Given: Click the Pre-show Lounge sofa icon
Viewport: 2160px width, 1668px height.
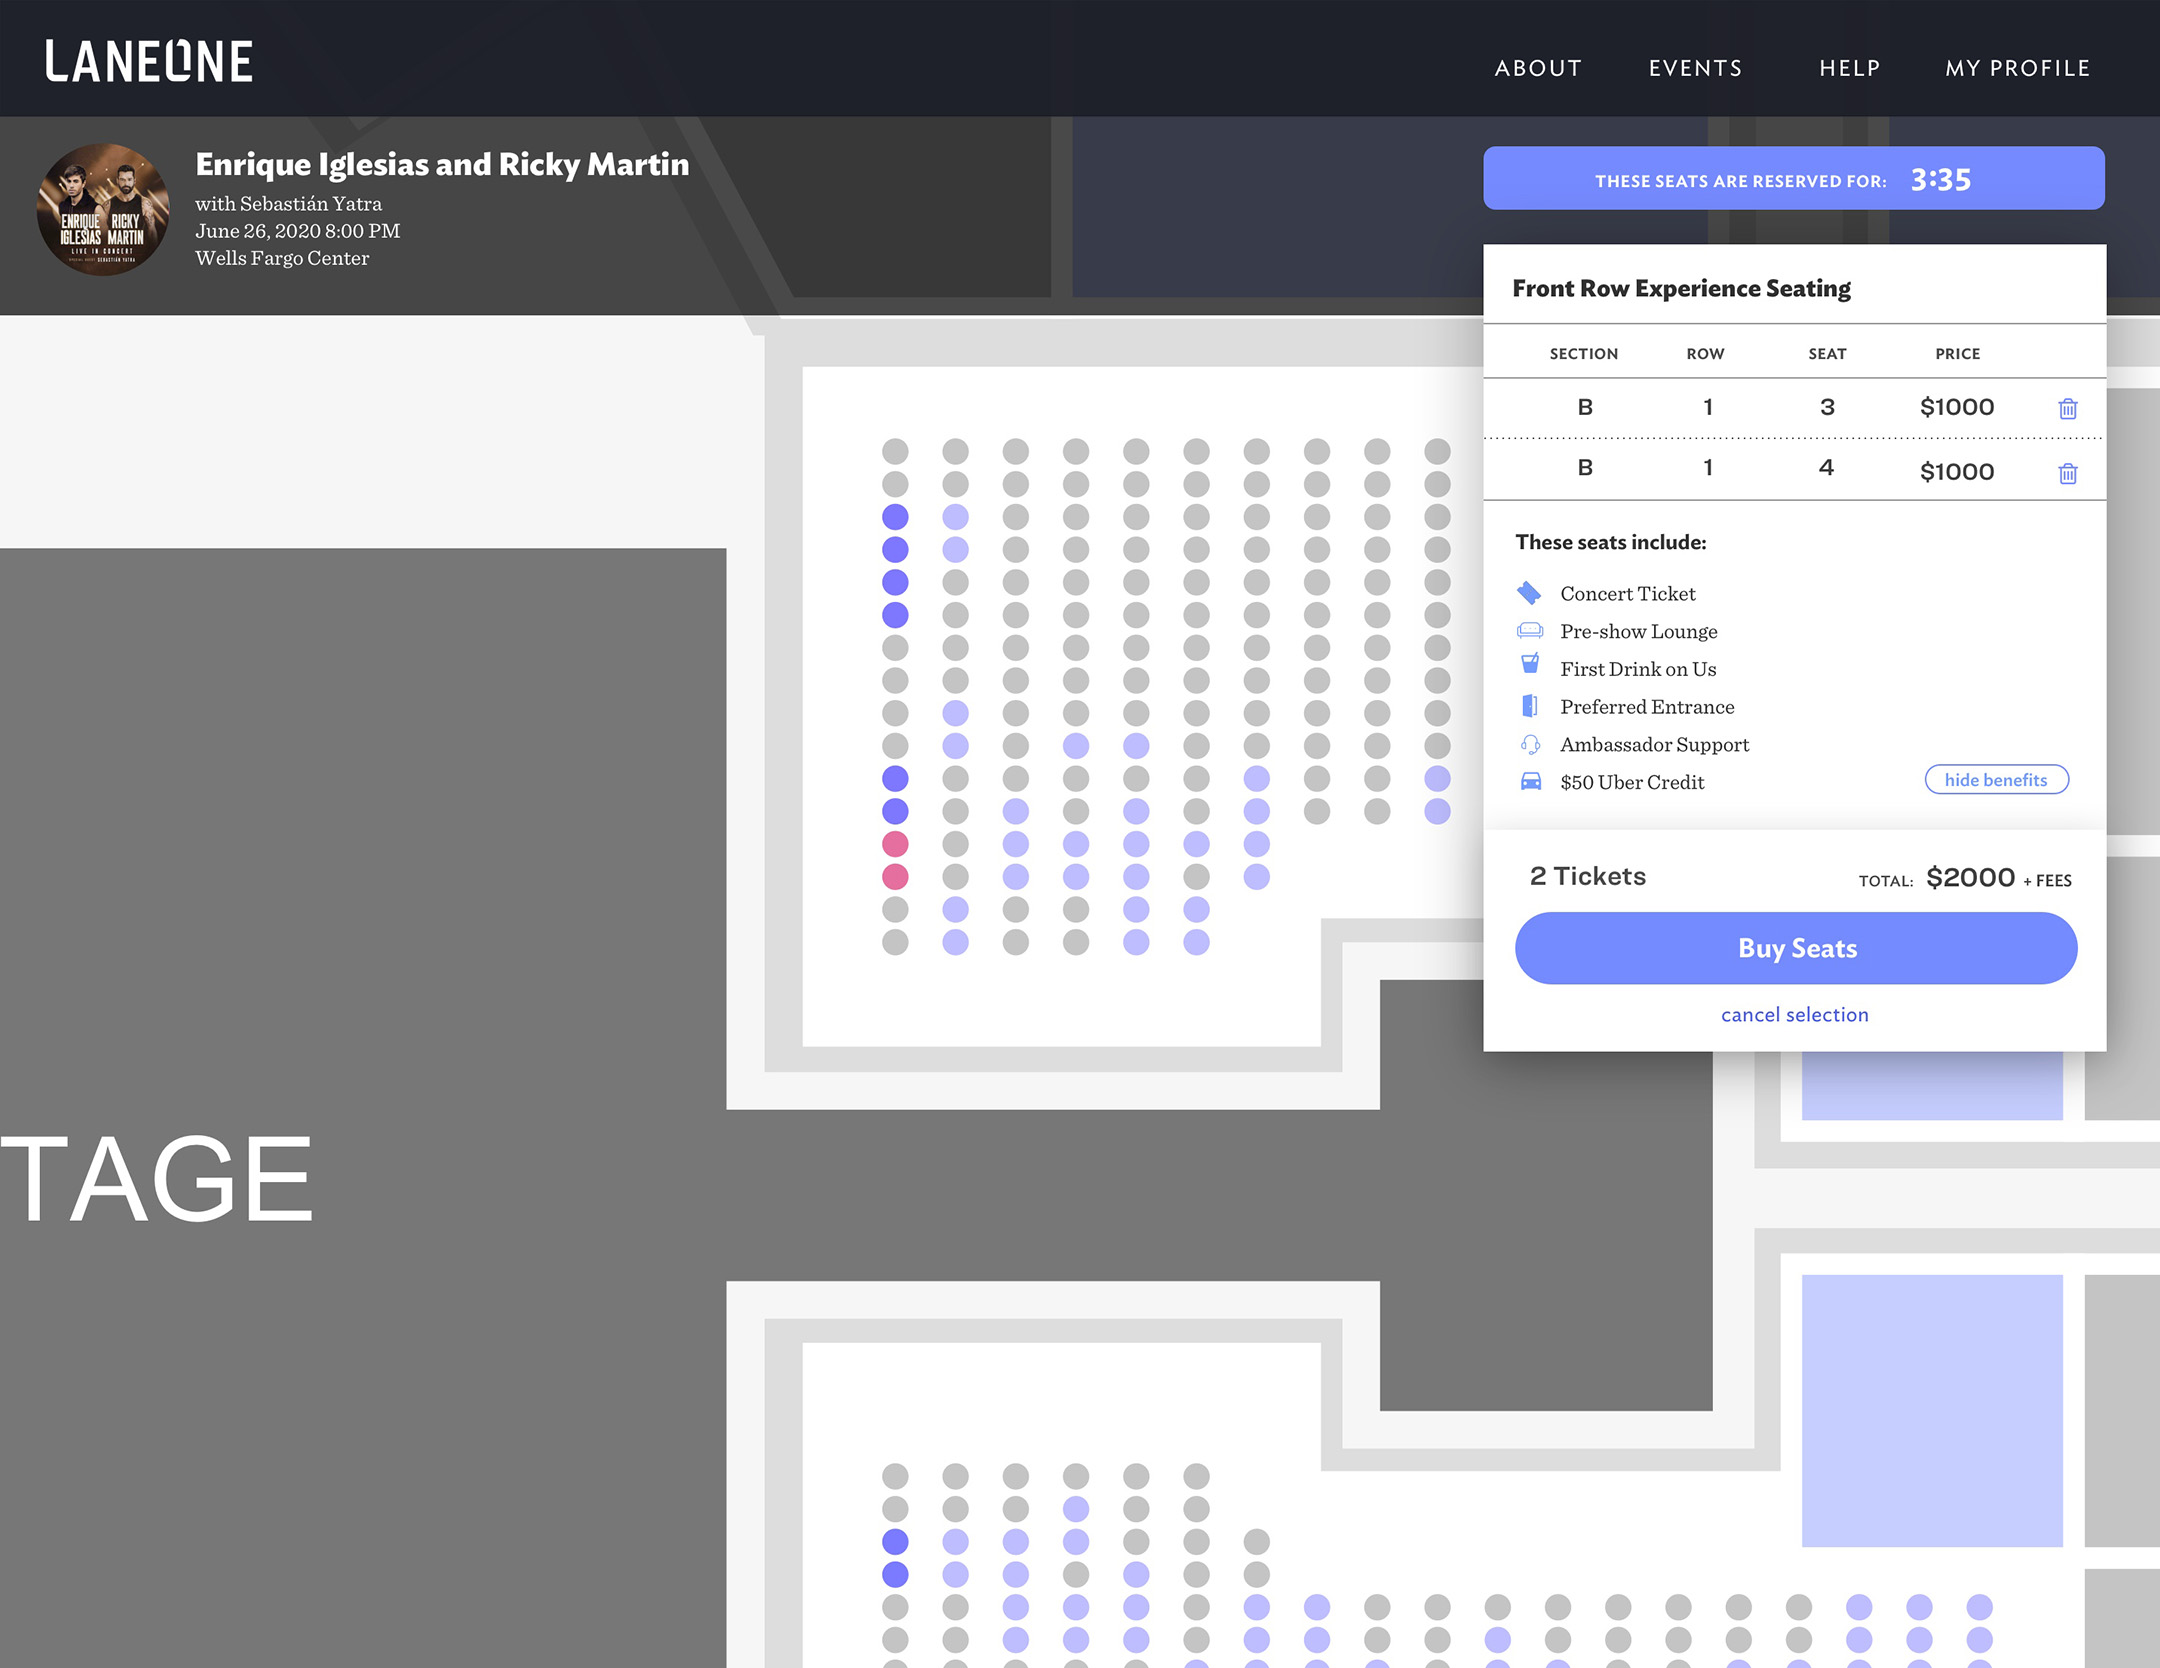Looking at the screenshot, I should tap(1529, 631).
